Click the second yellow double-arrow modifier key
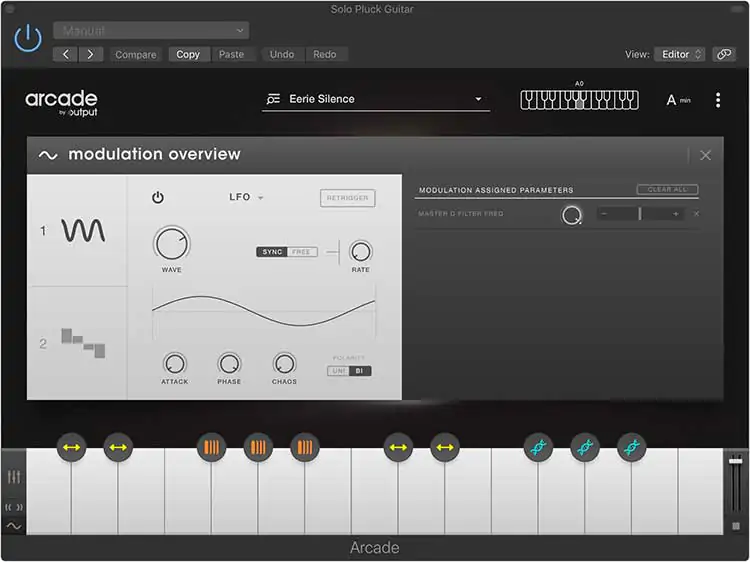 click(x=118, y=448)
